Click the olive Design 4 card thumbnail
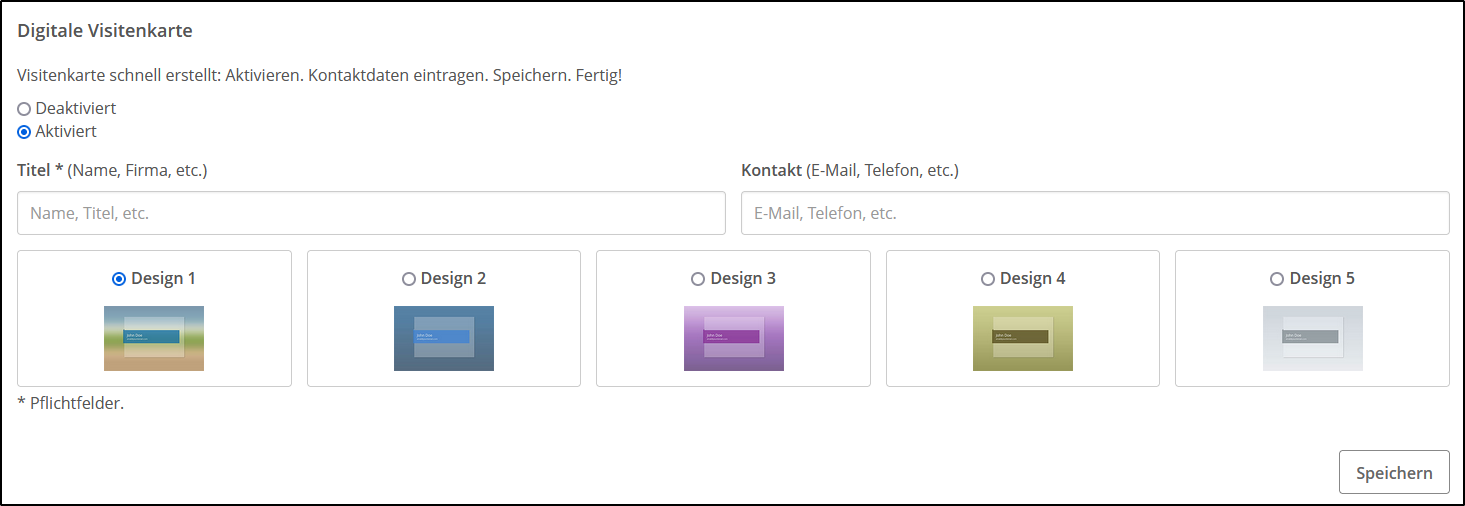 [1022, 338]
